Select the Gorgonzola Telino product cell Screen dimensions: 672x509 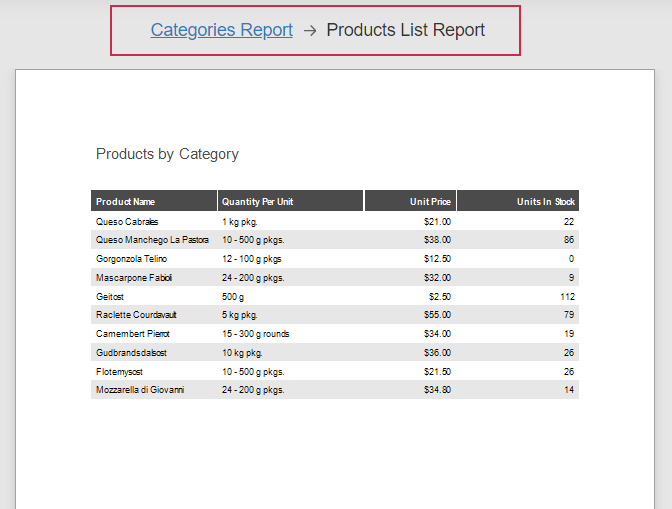click(x=130, y=259)
